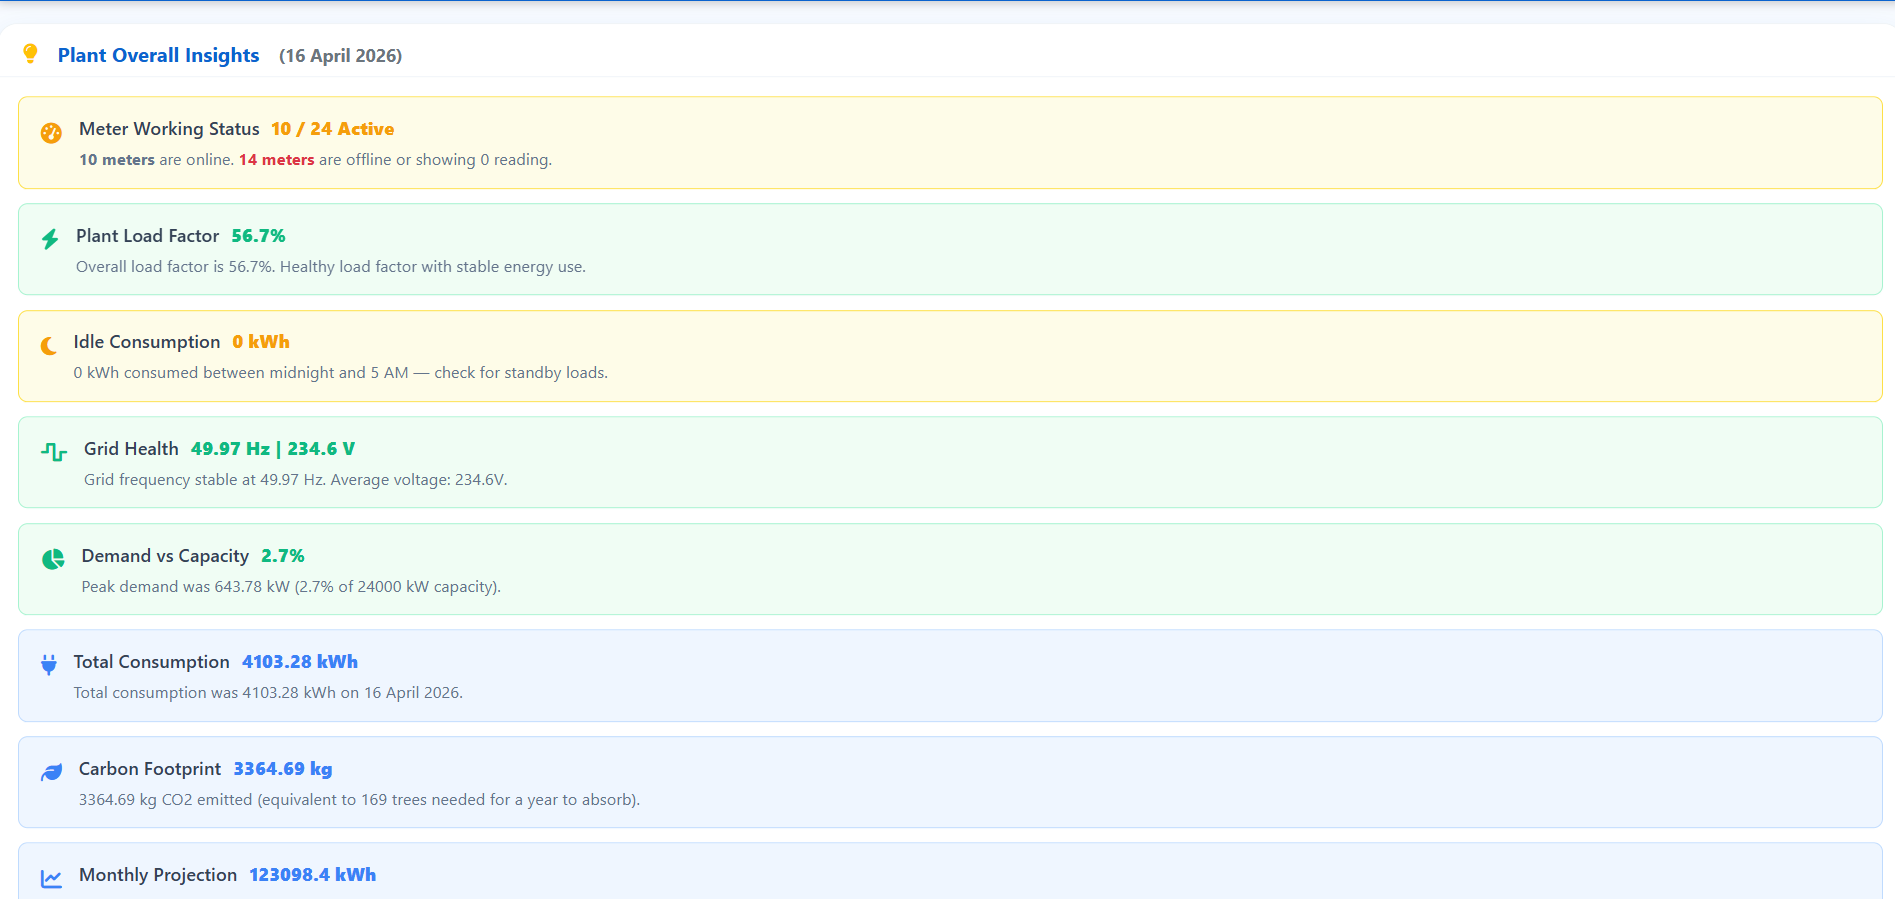
Task: Click the green lightning bolt icon
Action: click(x=50, y=239)
